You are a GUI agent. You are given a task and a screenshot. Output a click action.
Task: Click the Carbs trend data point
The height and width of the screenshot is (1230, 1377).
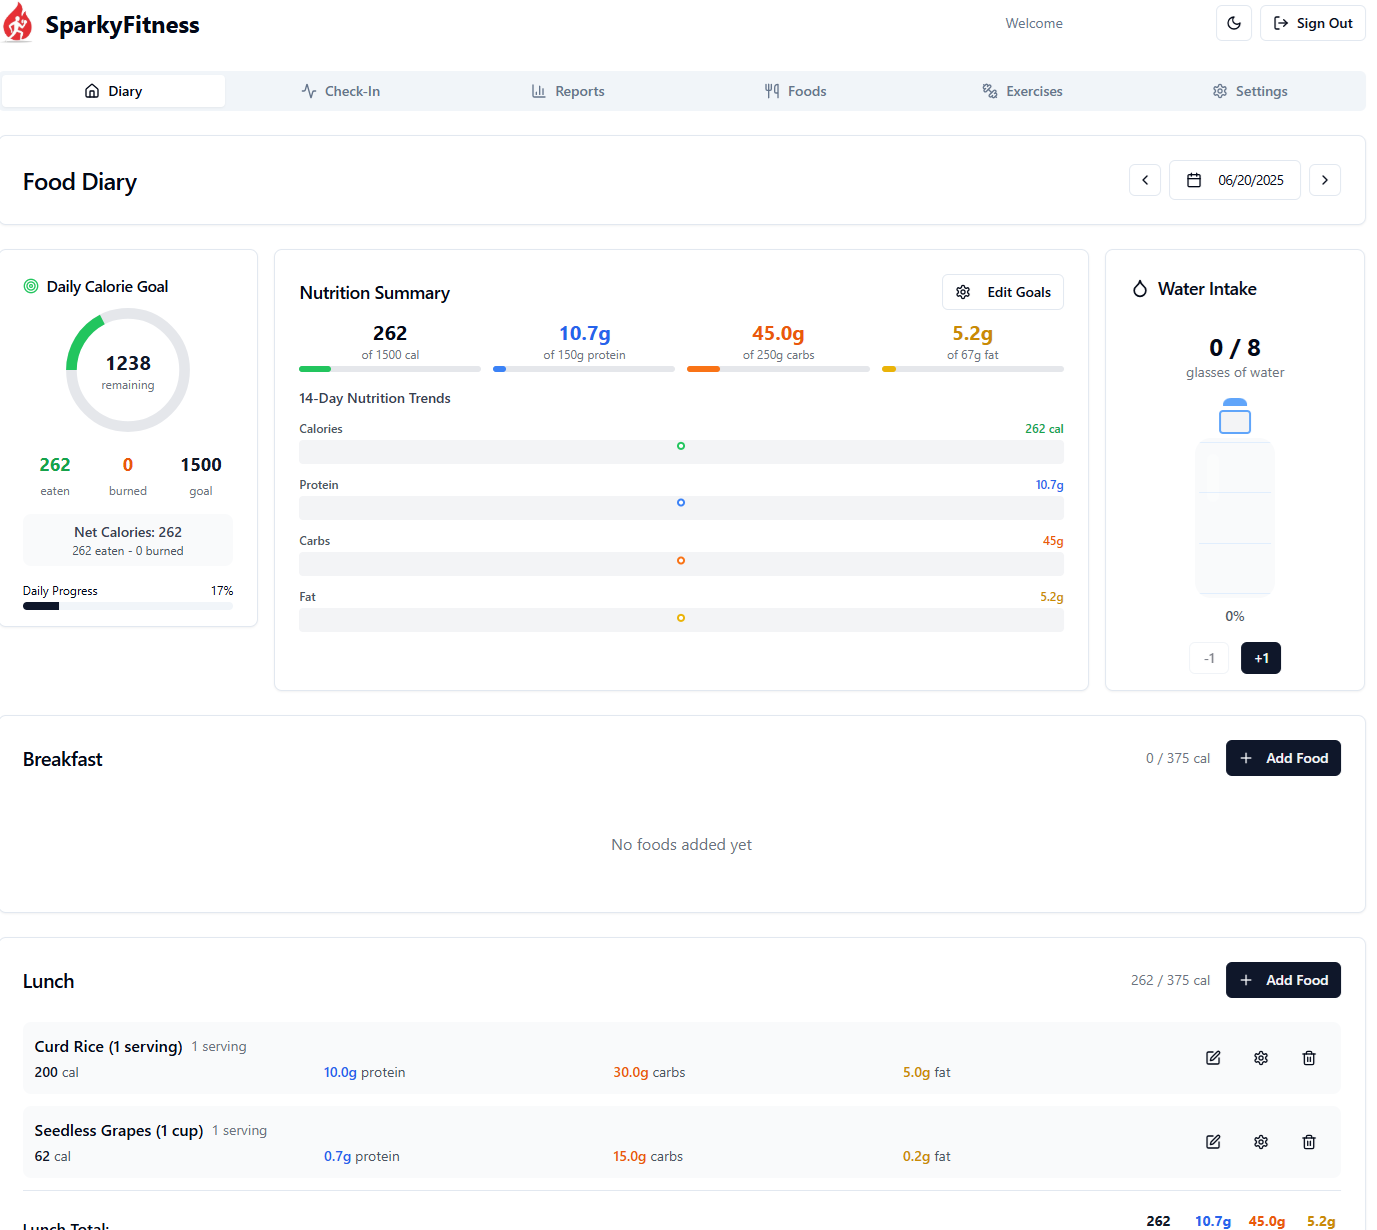(681, 561)
